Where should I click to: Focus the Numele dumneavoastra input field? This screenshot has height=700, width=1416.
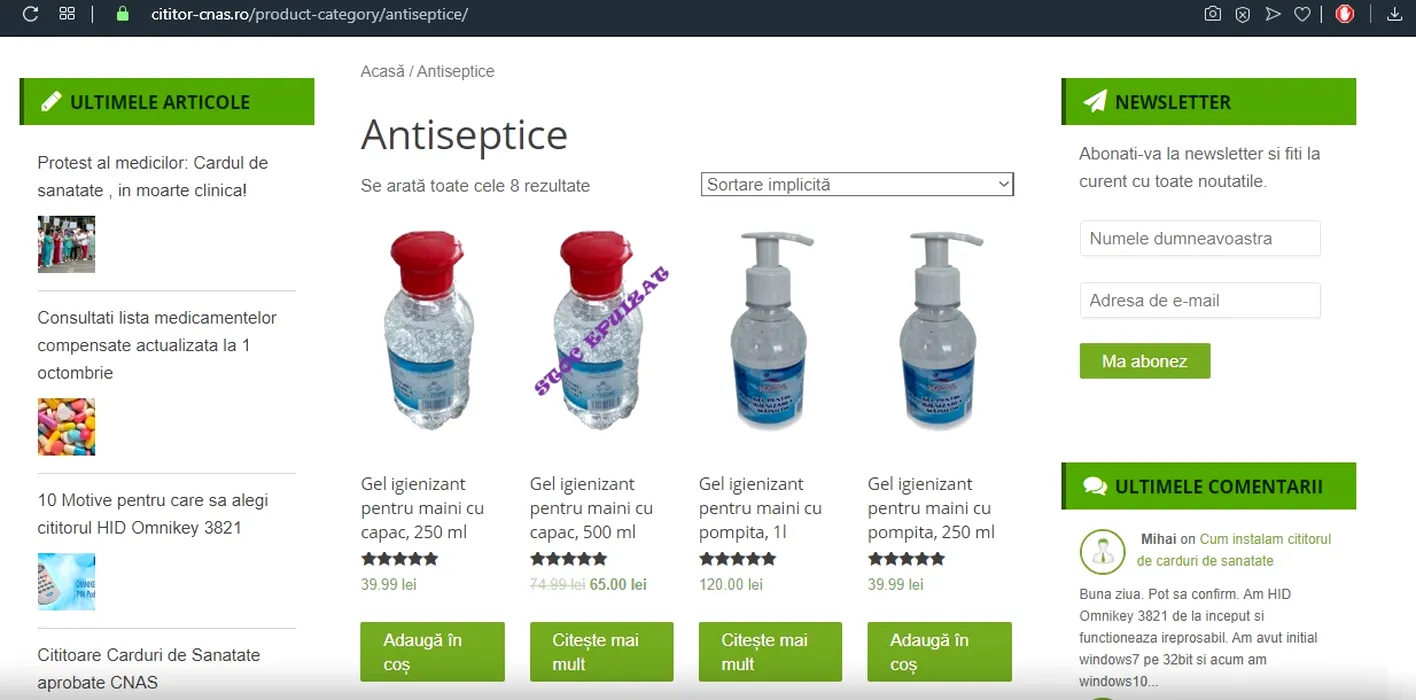pyautogui.click(x=1200, y=239)
